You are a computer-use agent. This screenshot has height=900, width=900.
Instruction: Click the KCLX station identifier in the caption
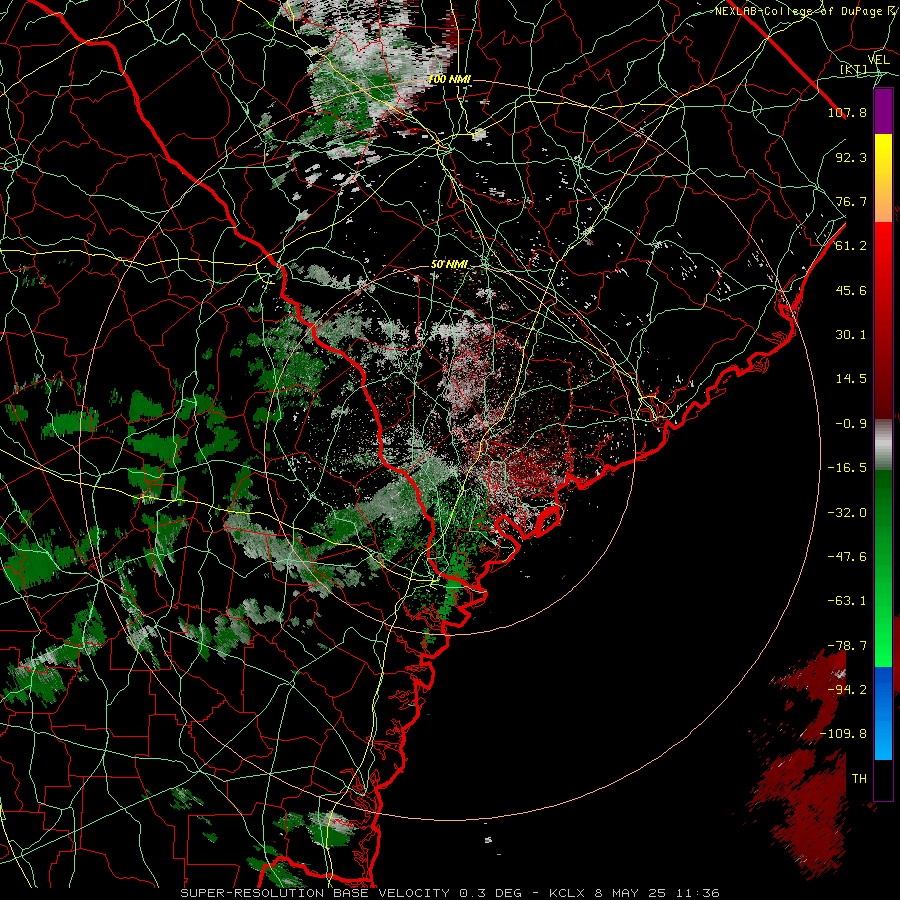click(568, 893)
